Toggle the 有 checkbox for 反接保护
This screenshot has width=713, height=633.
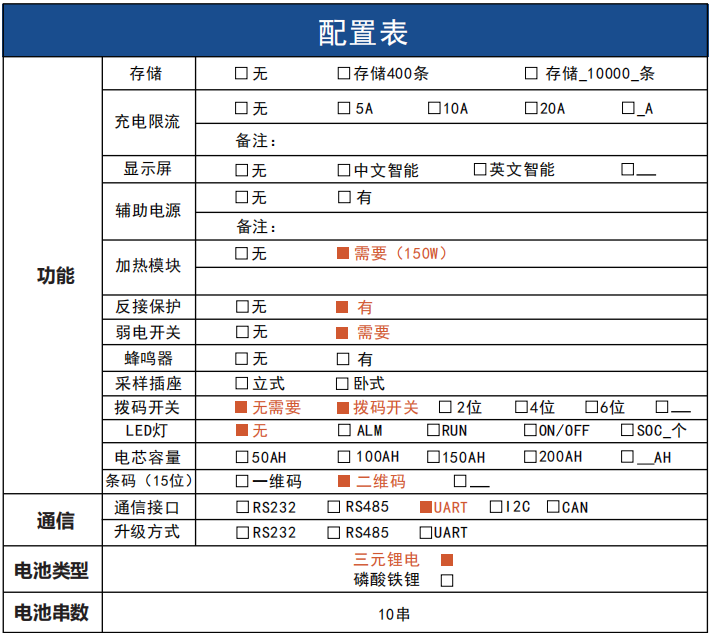[x=342, y=307]
